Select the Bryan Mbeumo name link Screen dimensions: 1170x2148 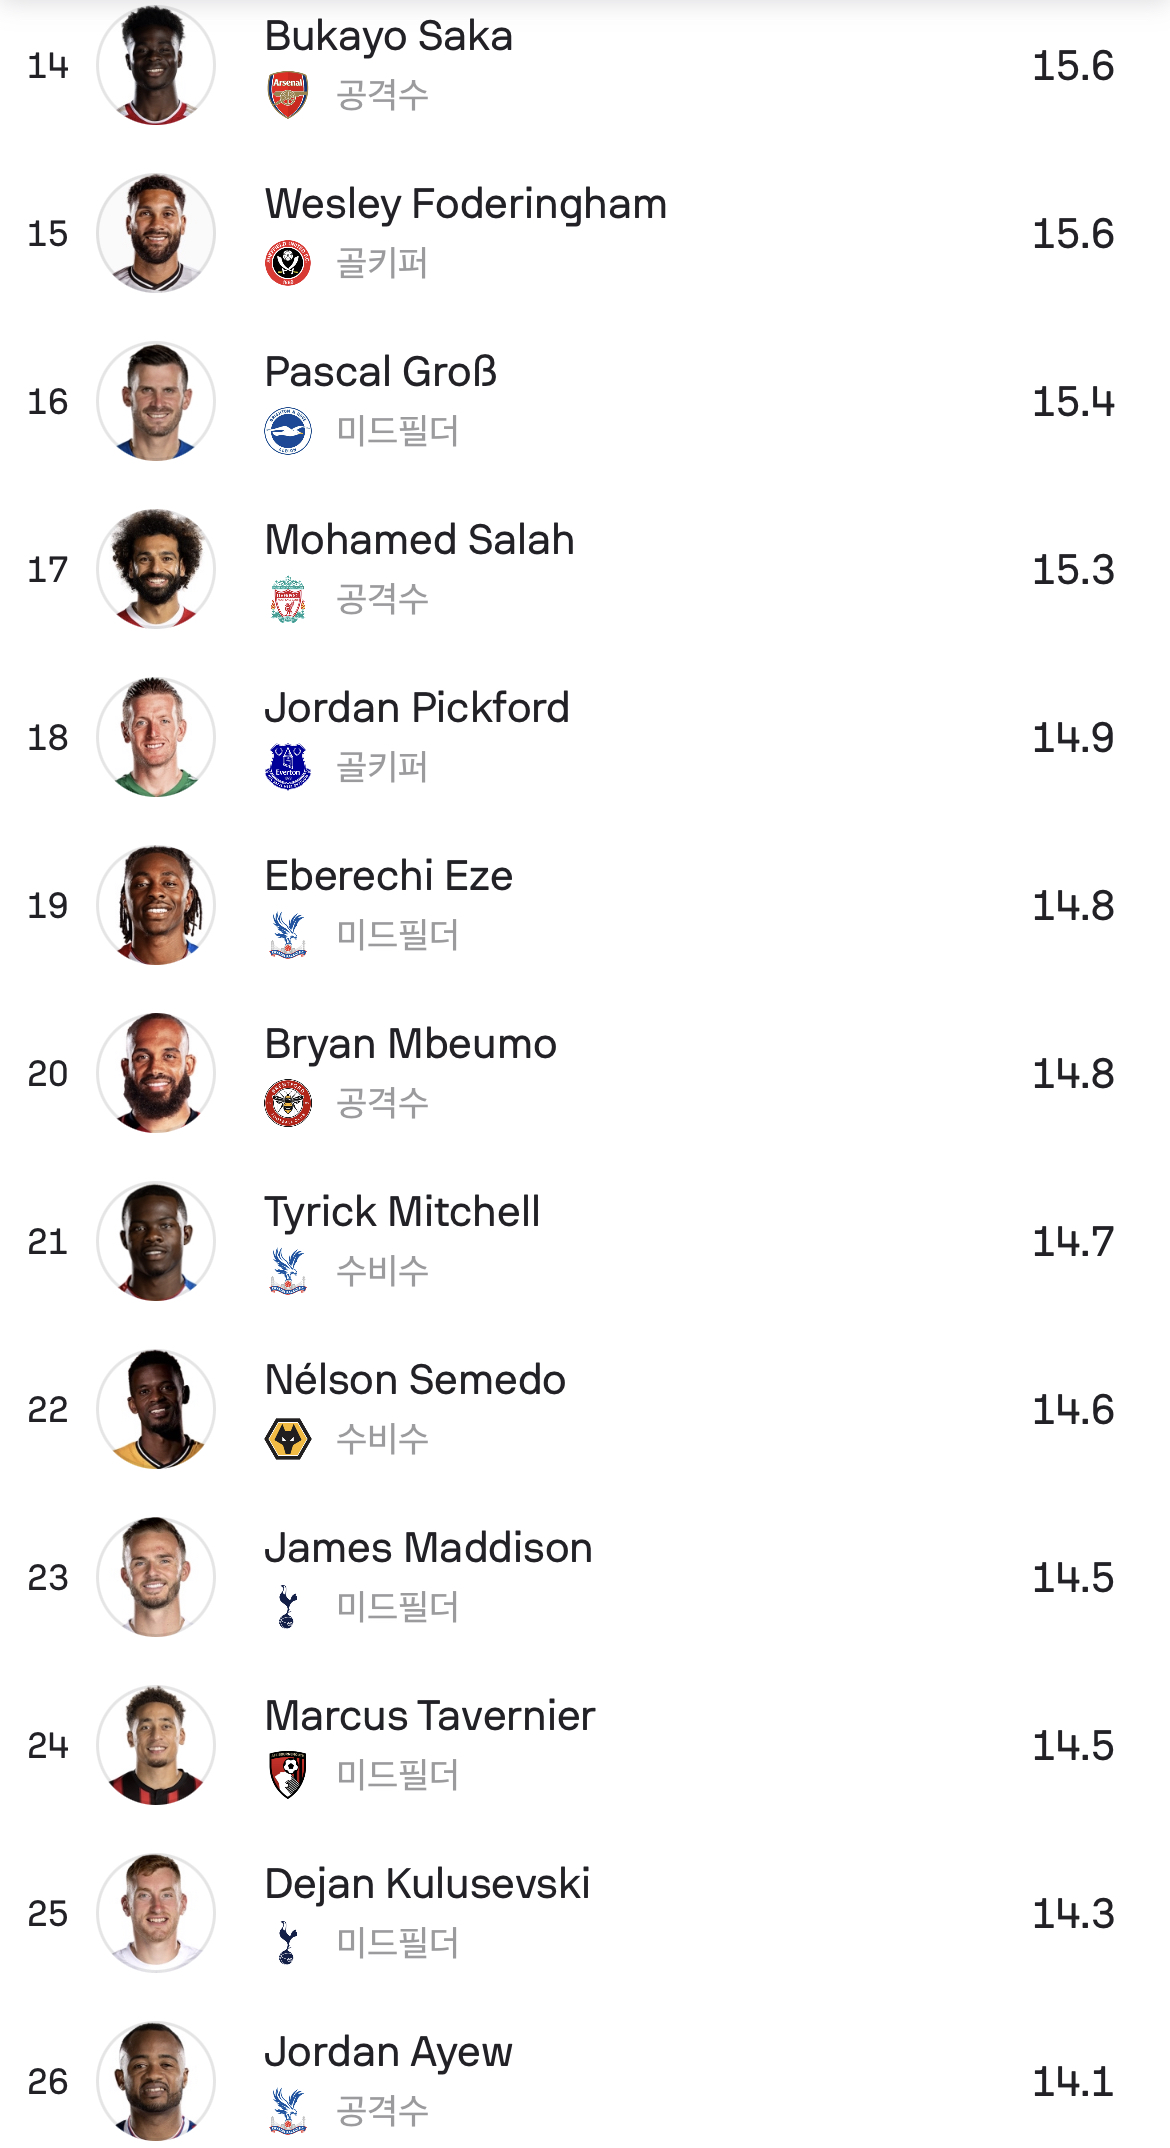pos(410,1044)
